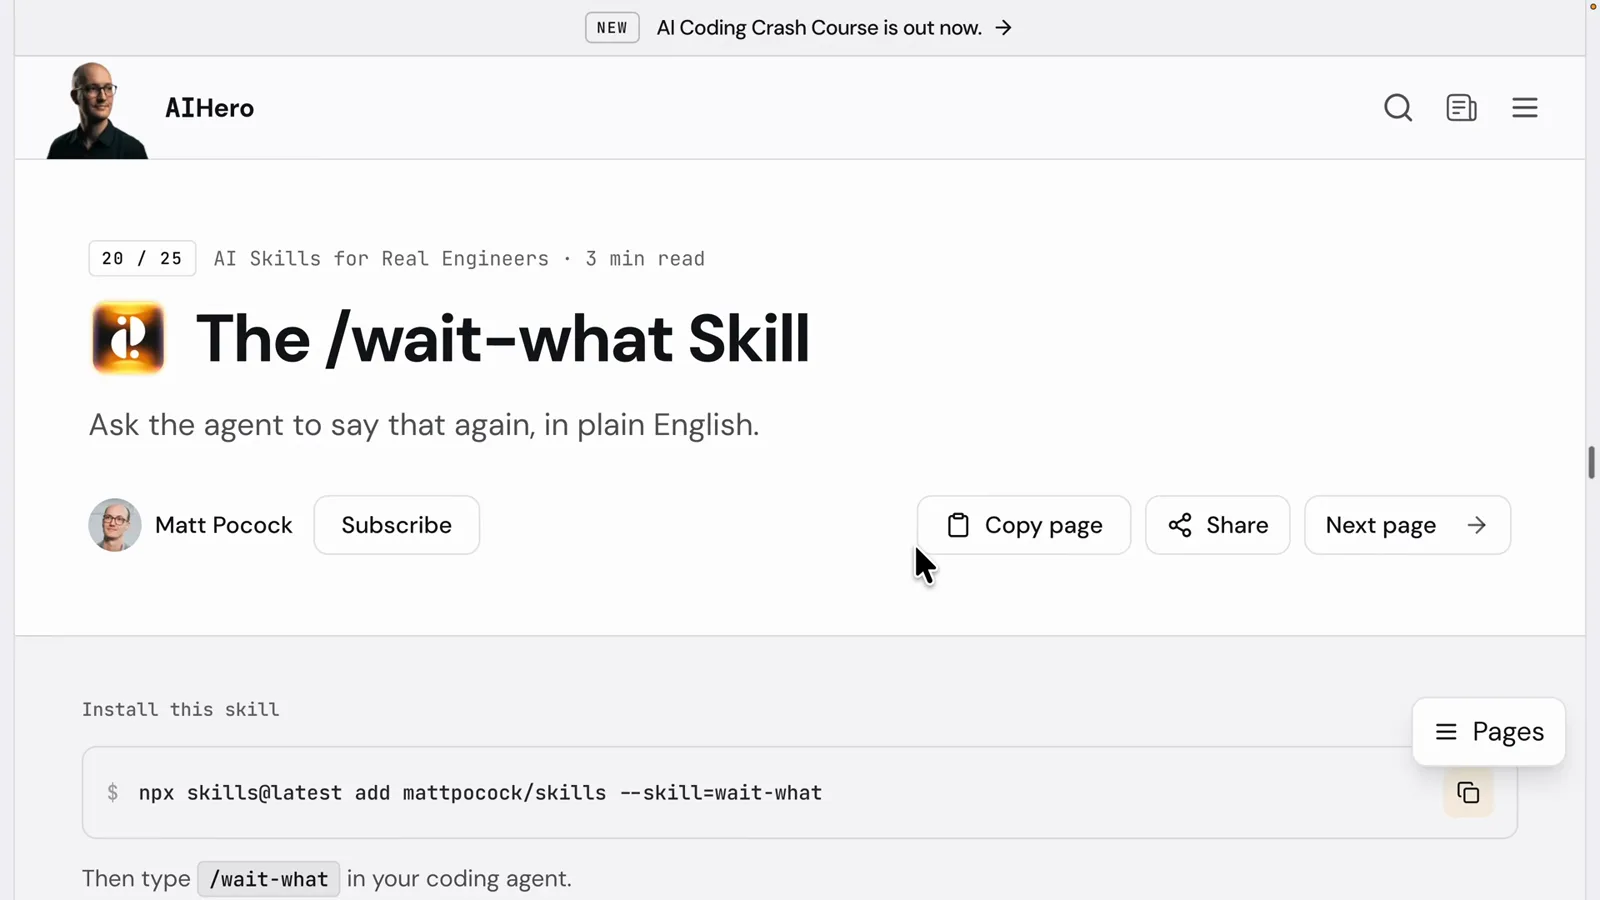Open the hamburger menu in header
The width and height of the screenshot is (1600, 900).
tap(1524, 108)
